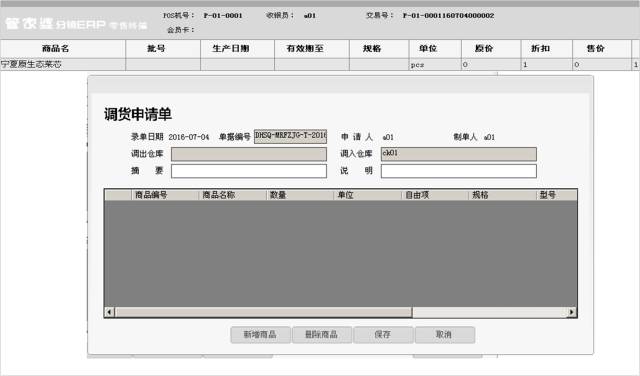Click the 有效期至 header in the POS table
This screenshot has height=376, width=640.
(x=312, y=49)
